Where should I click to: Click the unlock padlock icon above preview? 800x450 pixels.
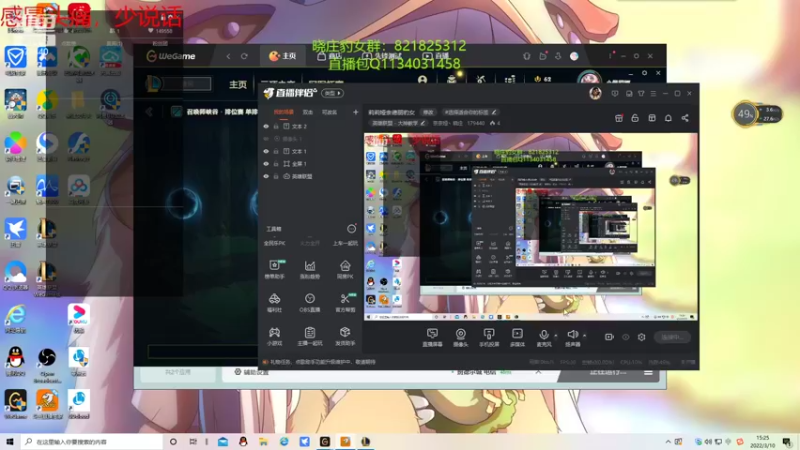[x=635, y=118]
